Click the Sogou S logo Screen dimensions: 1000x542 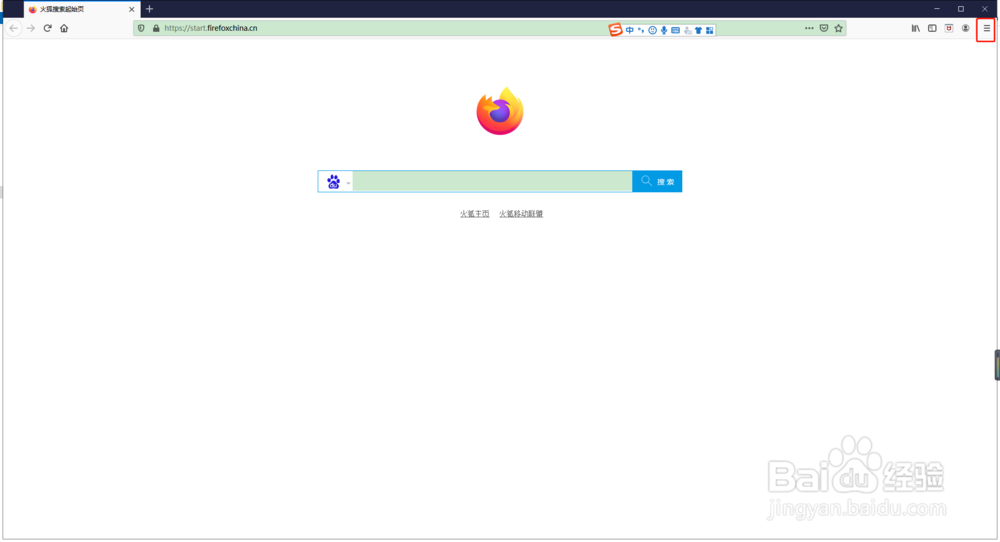coord(615,29)
